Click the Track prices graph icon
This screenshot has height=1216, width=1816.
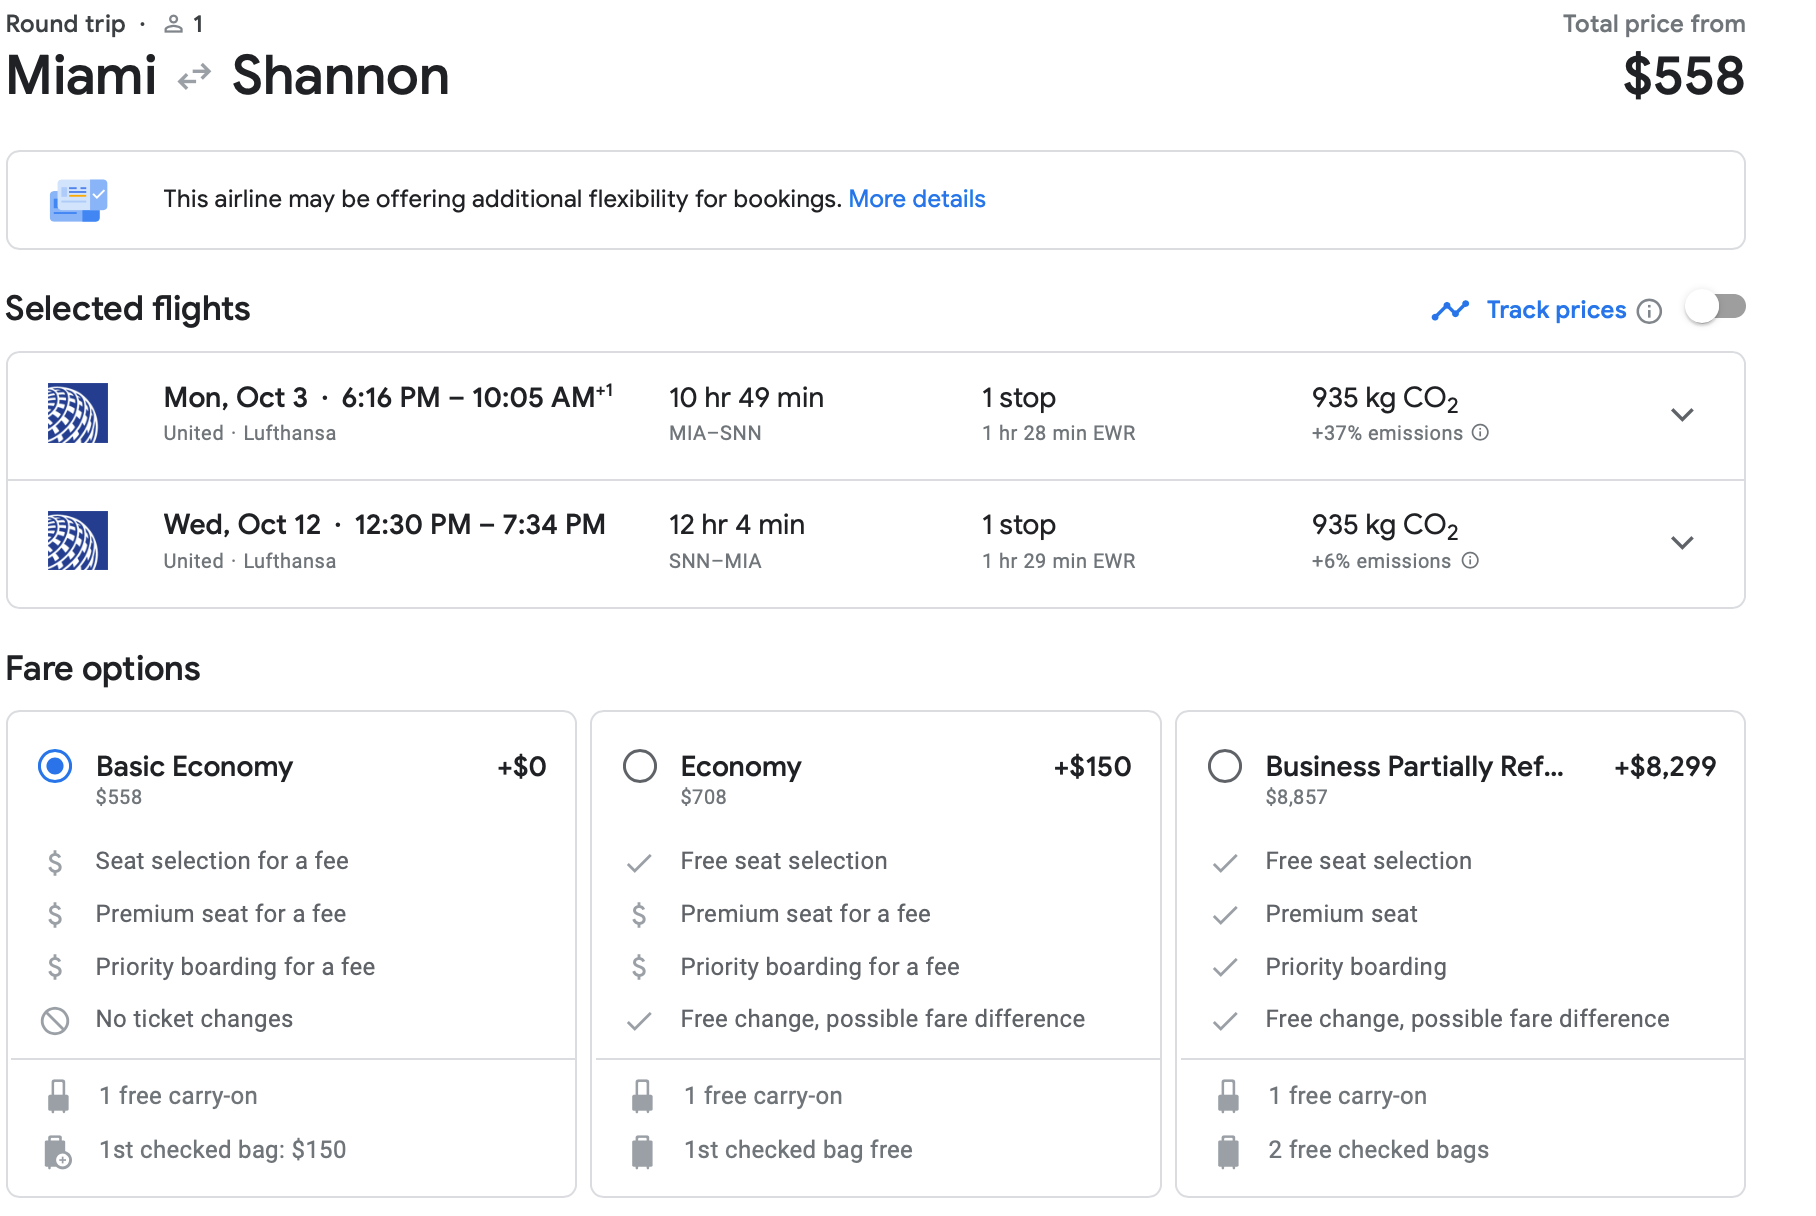pyautogui.click(x=1450, y=310)
